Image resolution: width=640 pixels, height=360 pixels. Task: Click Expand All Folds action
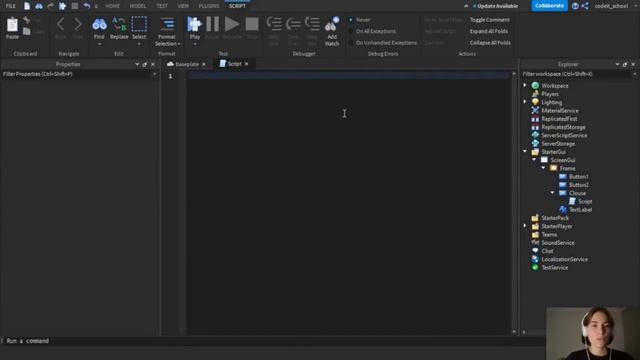pyautogui.click(x=489, y=31)
